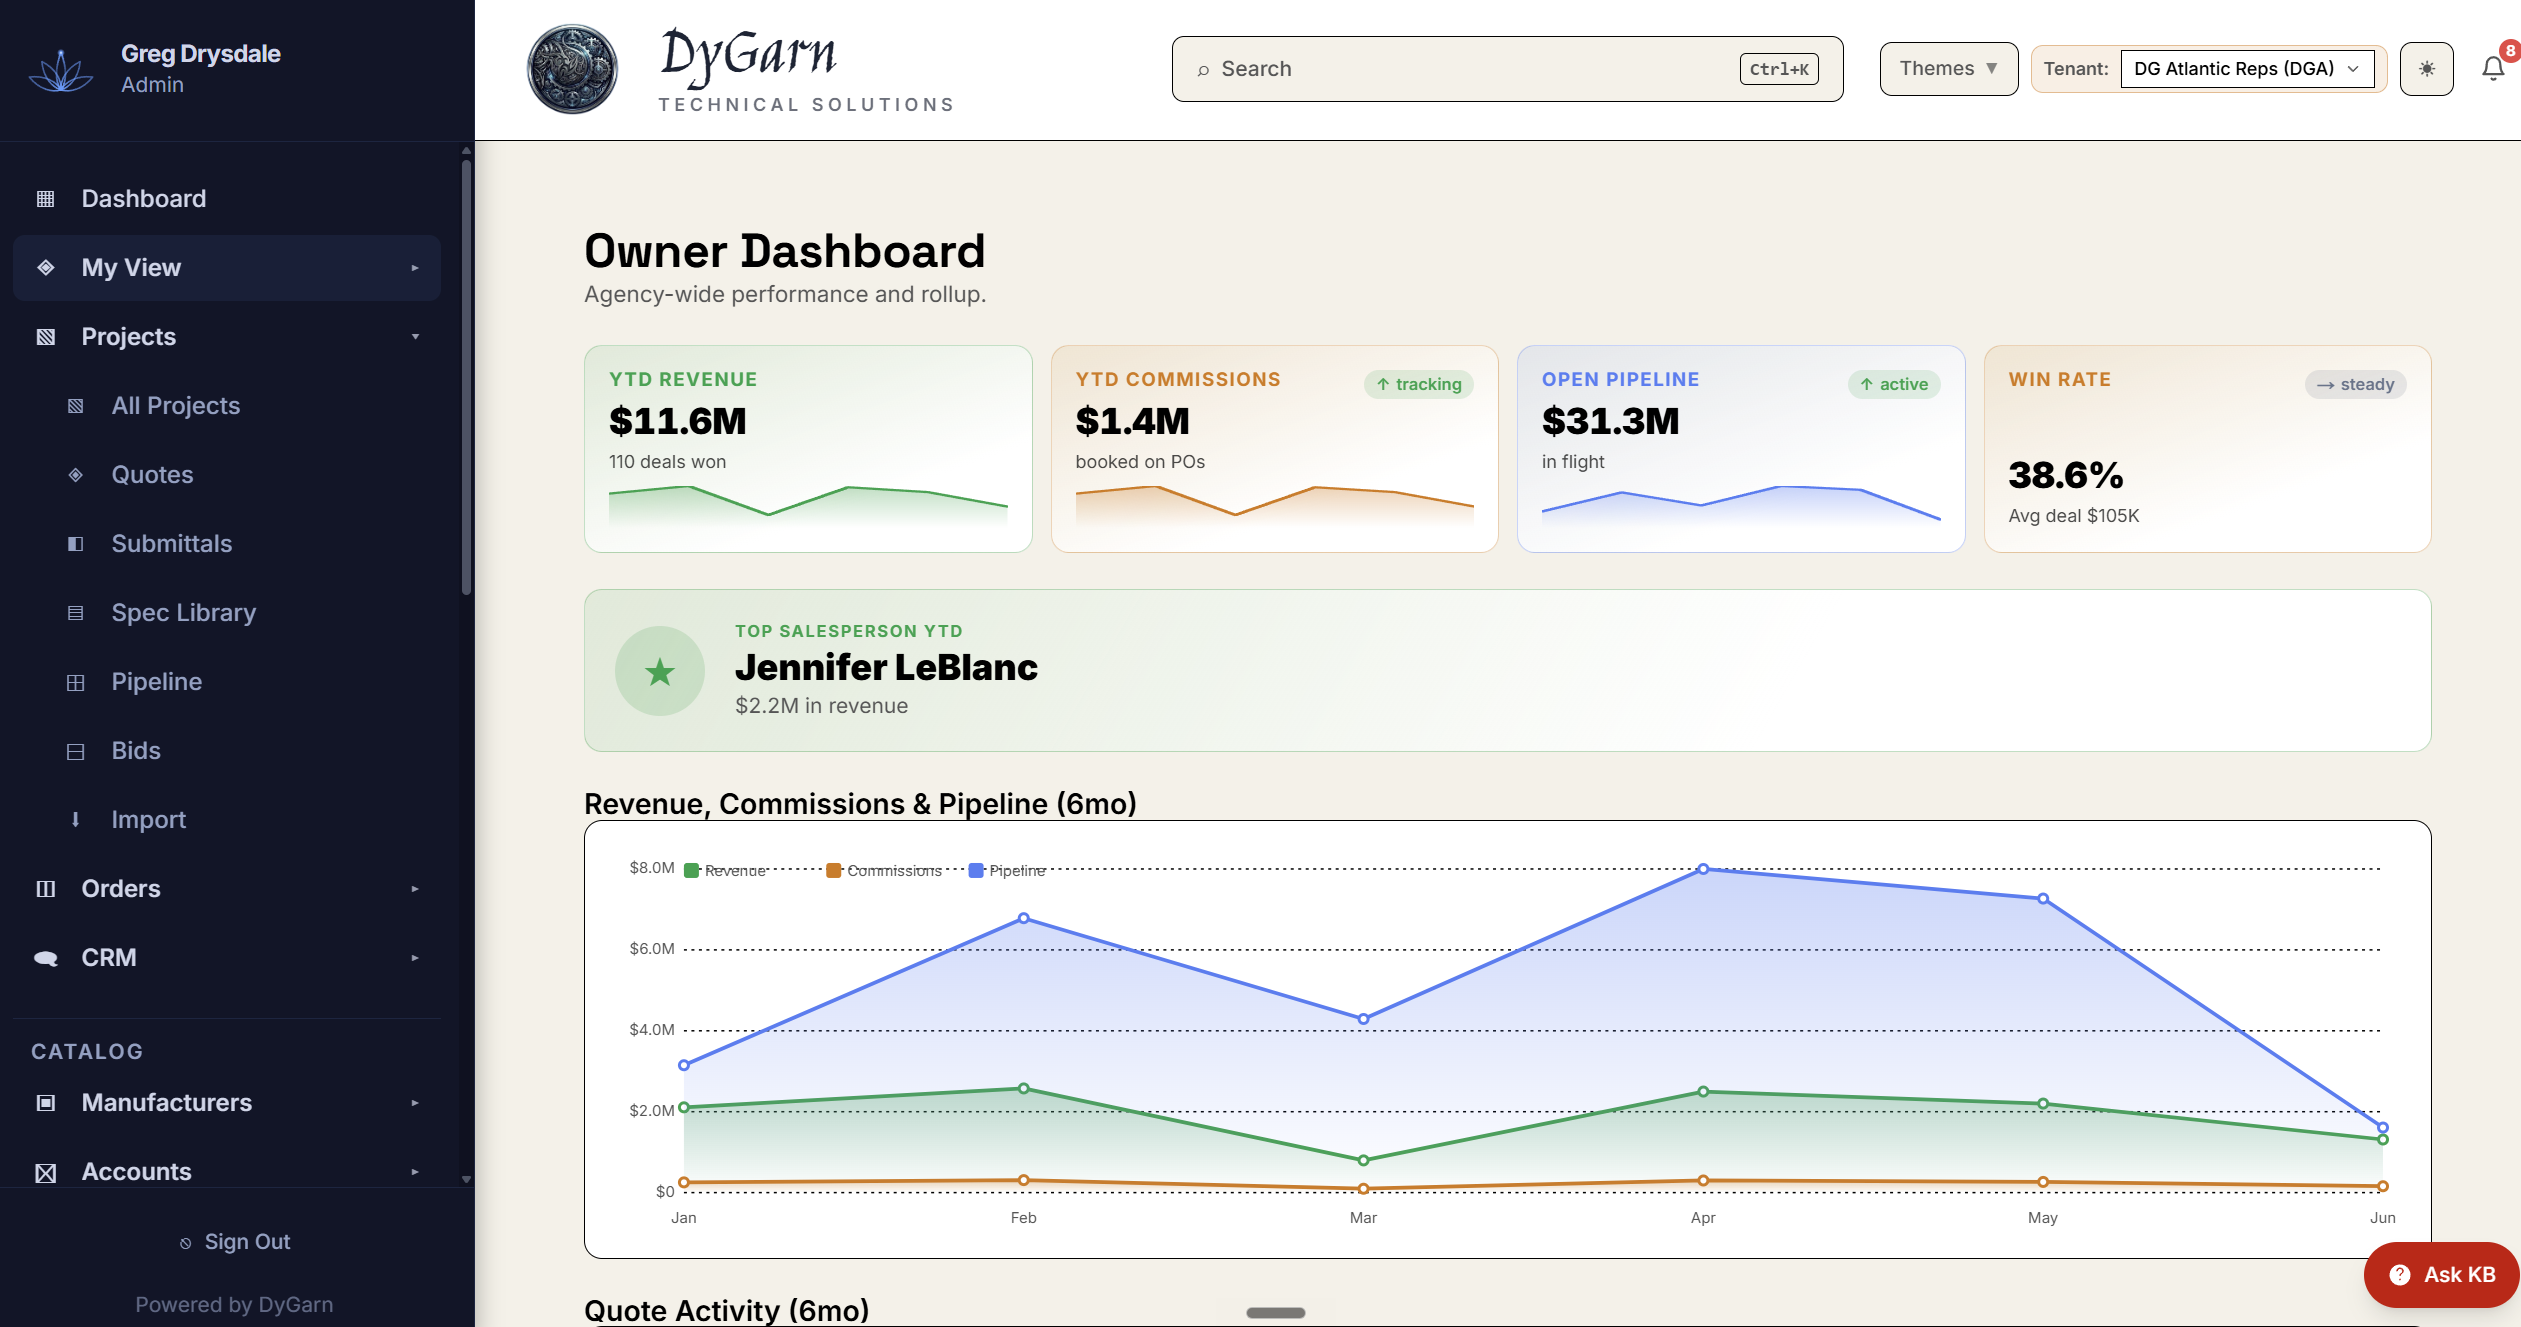The image size is (2521, 1327).
Task: Click the Orders columns icon
Action: pyautogui.click(x=45, y=889)
